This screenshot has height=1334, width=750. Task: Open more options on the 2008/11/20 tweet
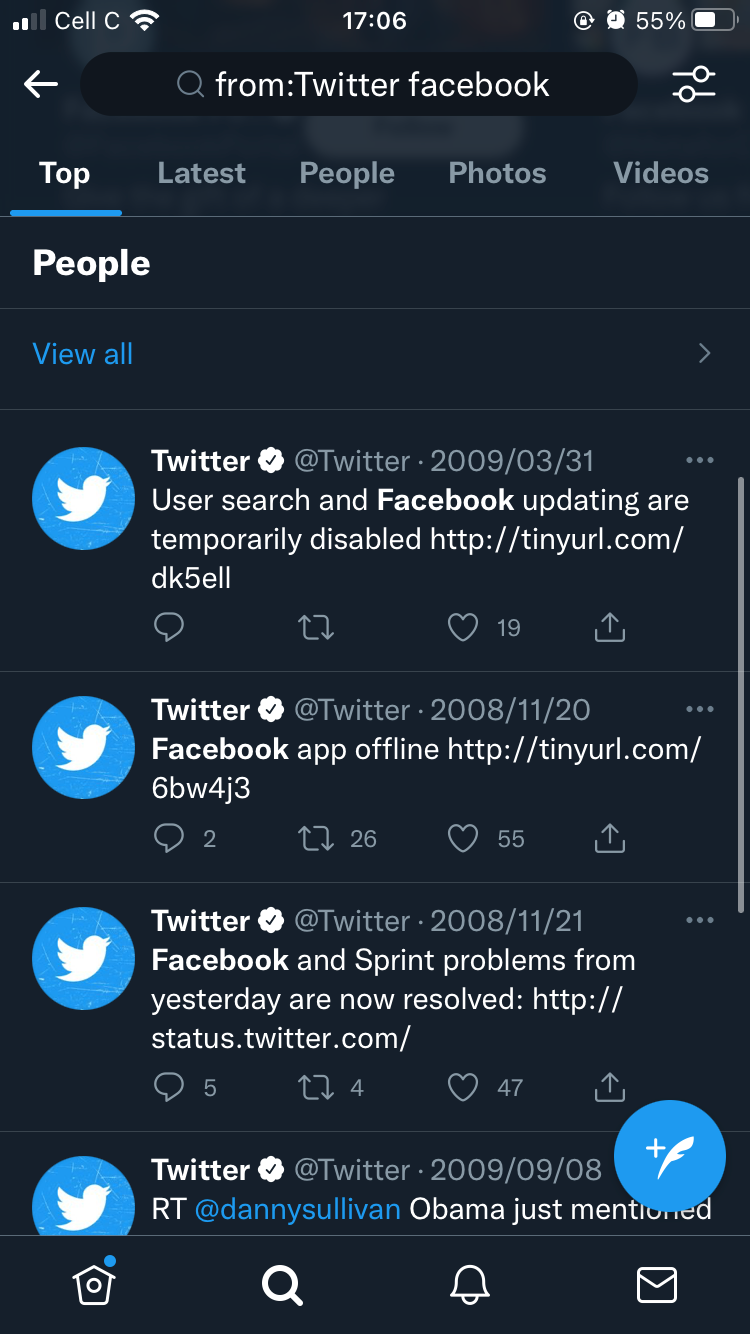pyautogui.click(x=700, y=708)
